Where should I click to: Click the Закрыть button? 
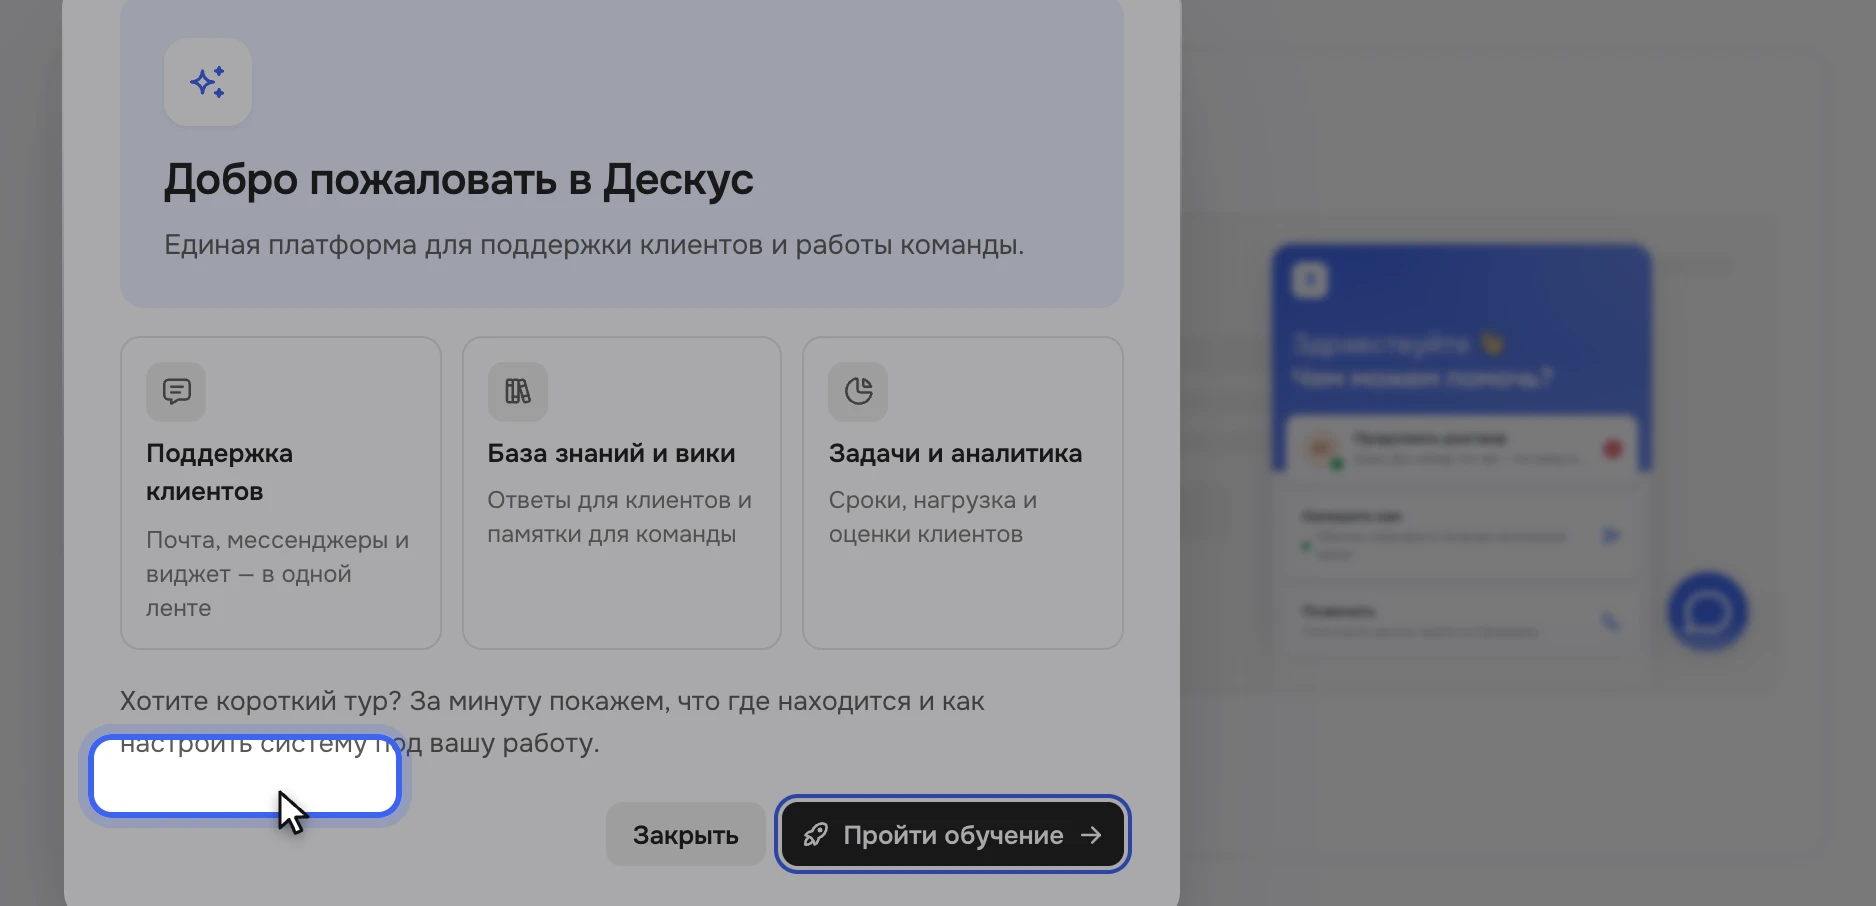coord(686,834)
